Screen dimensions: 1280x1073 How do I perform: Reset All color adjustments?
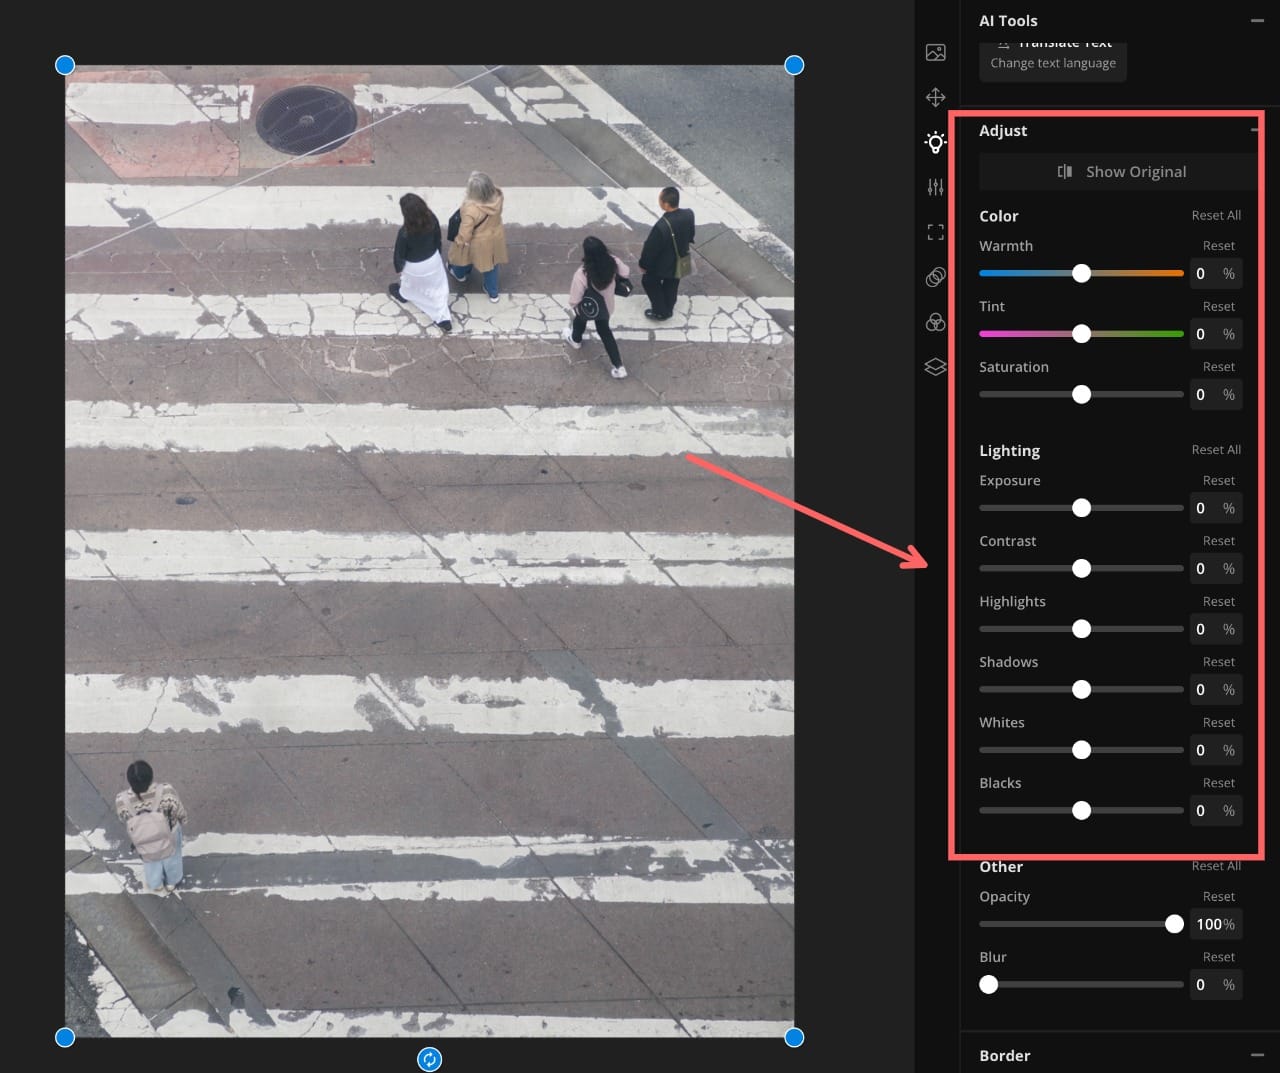[x=1216, y=215]
